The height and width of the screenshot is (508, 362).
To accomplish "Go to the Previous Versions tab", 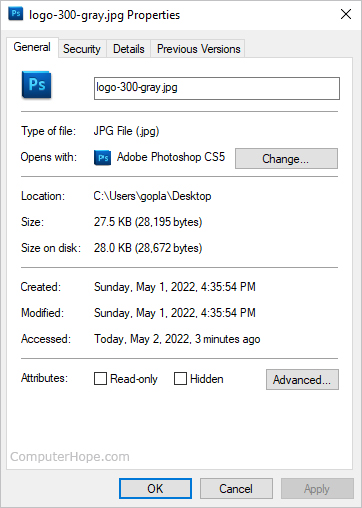I will [198, 49].
